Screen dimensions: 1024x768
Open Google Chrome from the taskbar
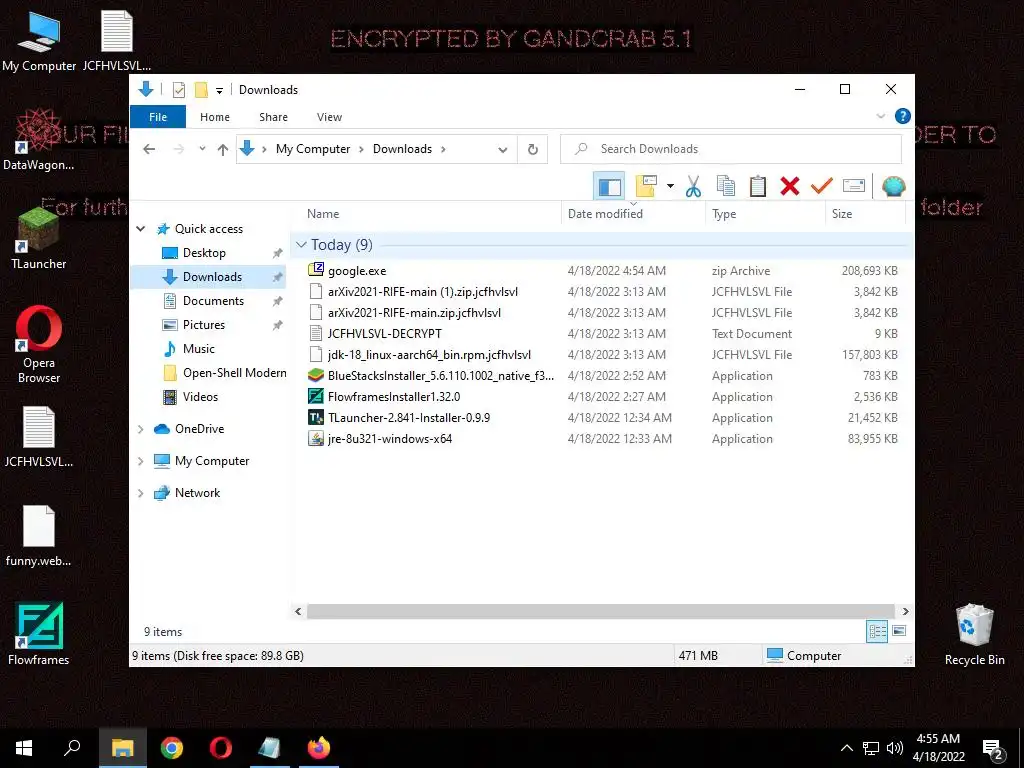point(172,748)
